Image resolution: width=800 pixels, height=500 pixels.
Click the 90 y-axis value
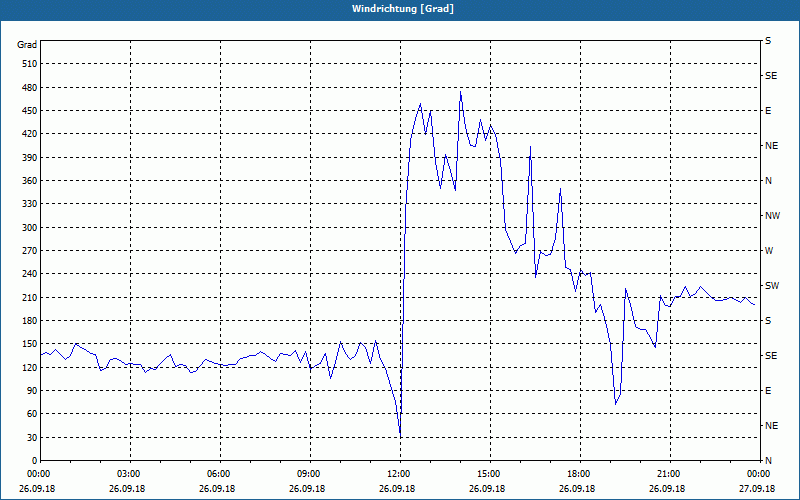(32, 391)
